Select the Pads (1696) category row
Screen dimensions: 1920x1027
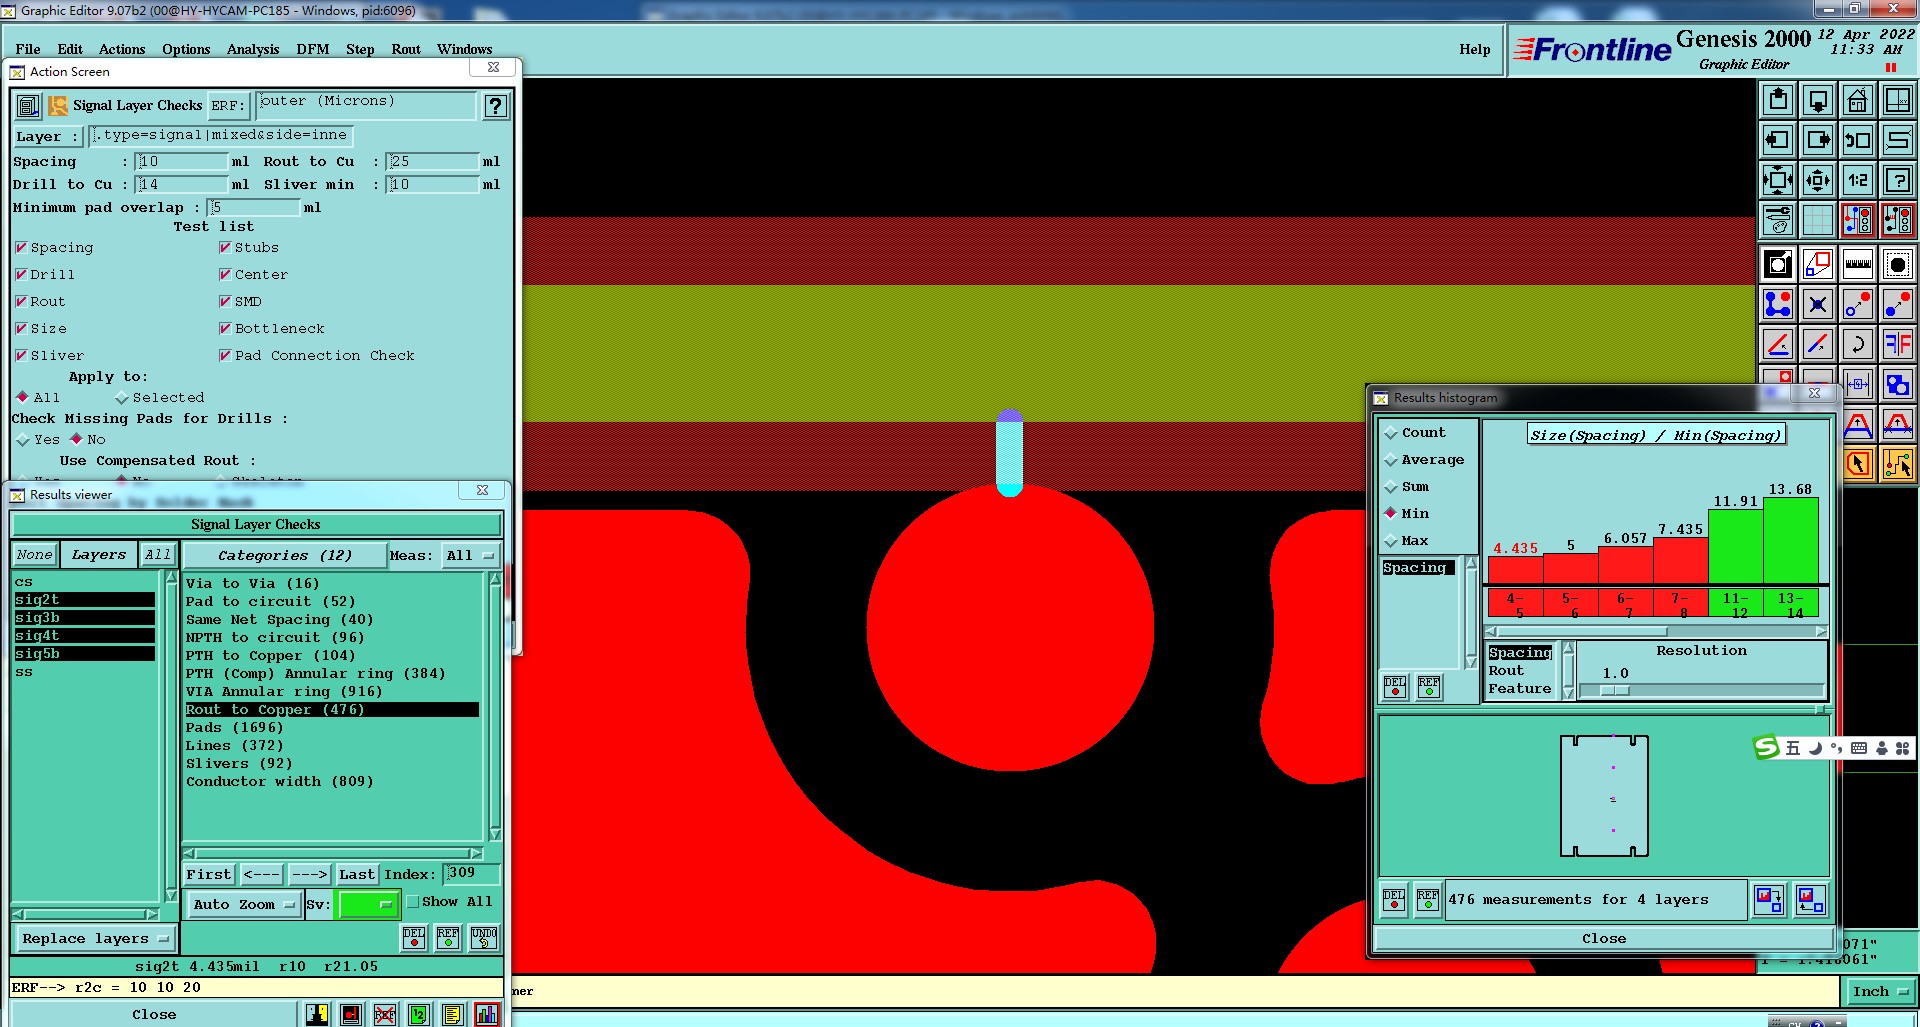click(331, 727)
